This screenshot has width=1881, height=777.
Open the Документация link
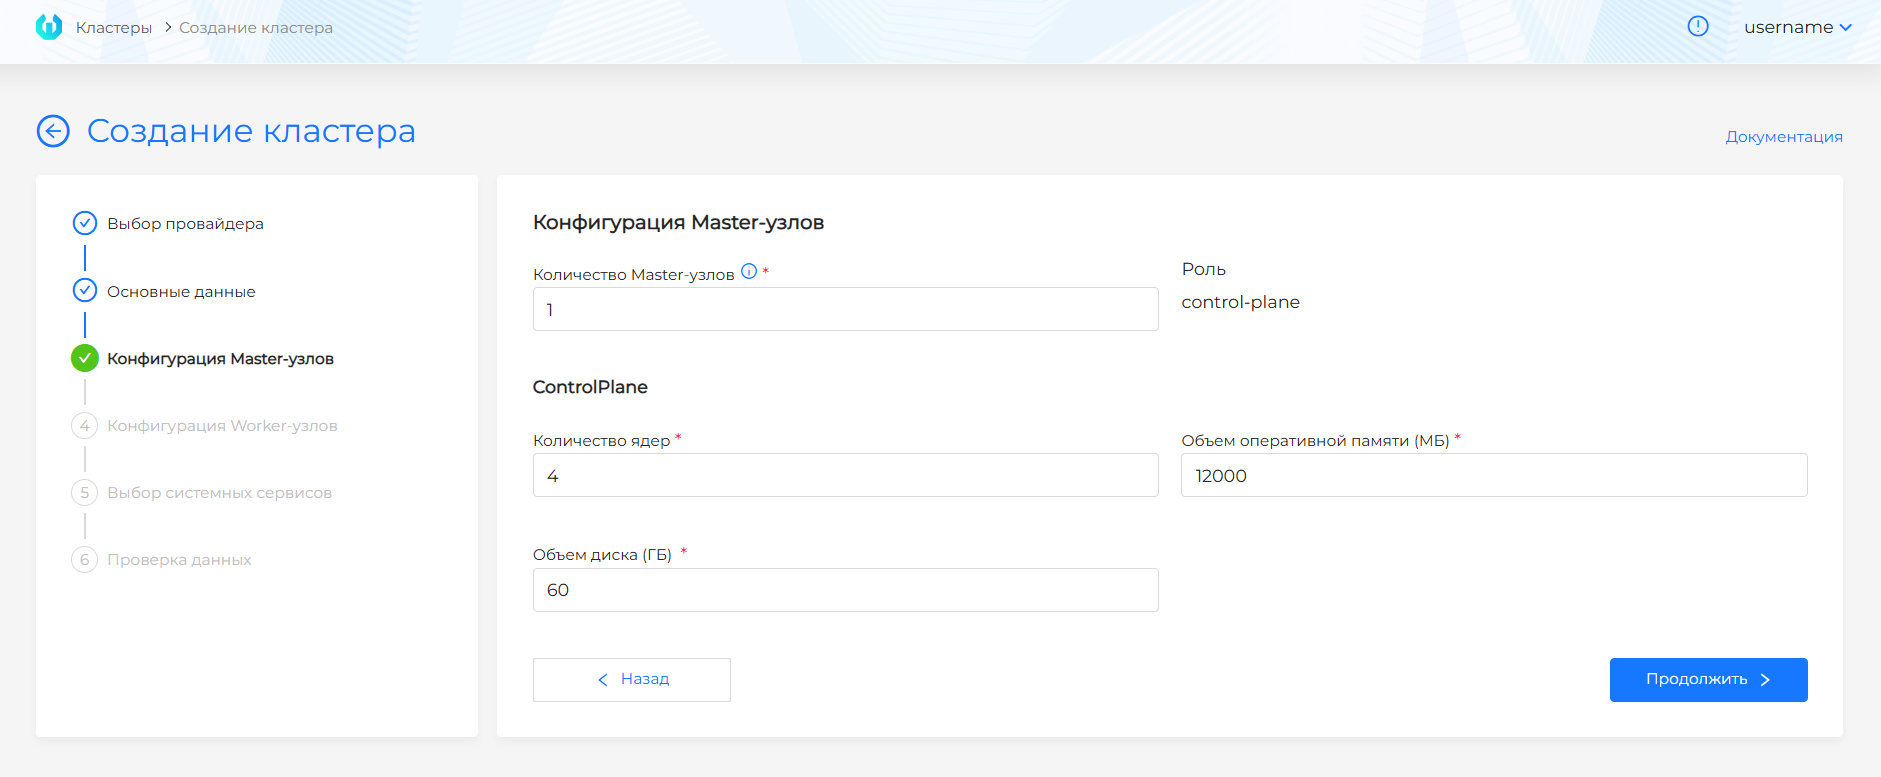(1783, 137)
